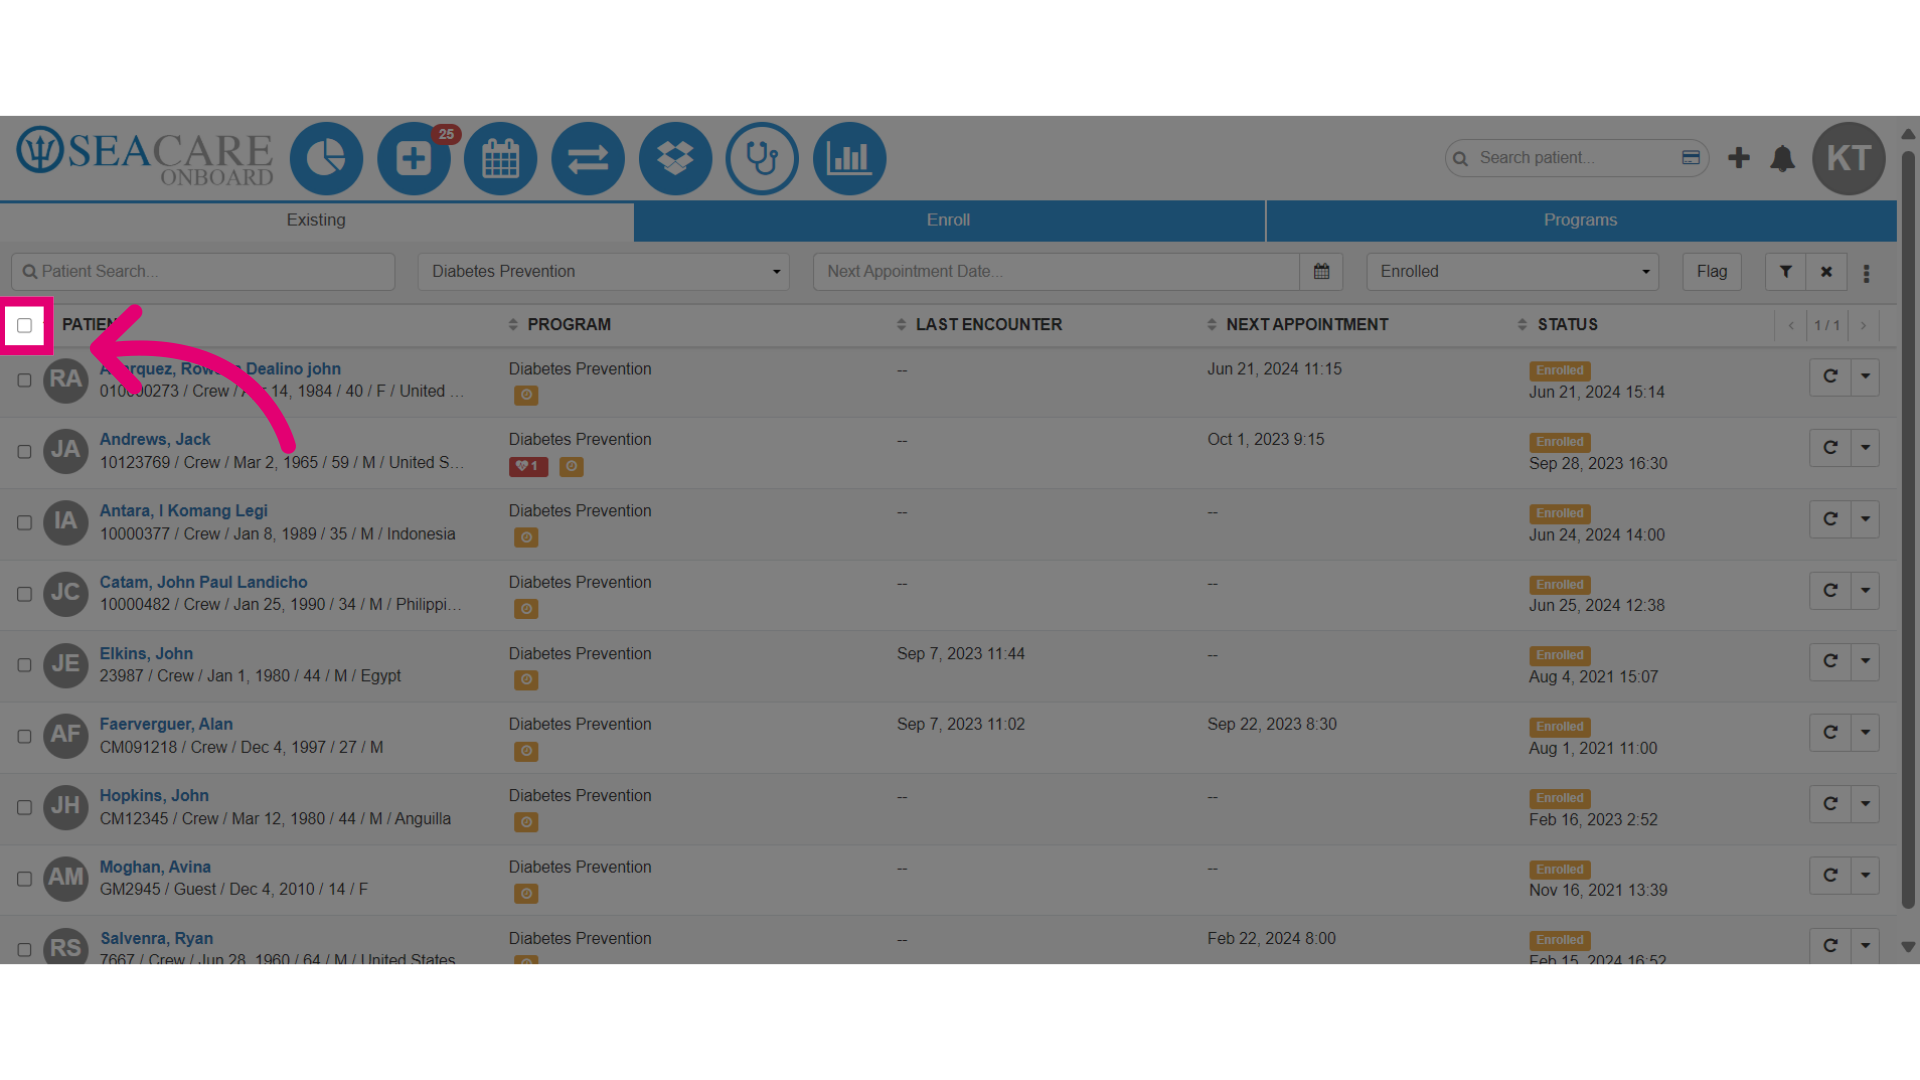Viewport: 1920px width, 1080px height.
Task: Clear filters with the X button
Action: tap(1826, 272)
